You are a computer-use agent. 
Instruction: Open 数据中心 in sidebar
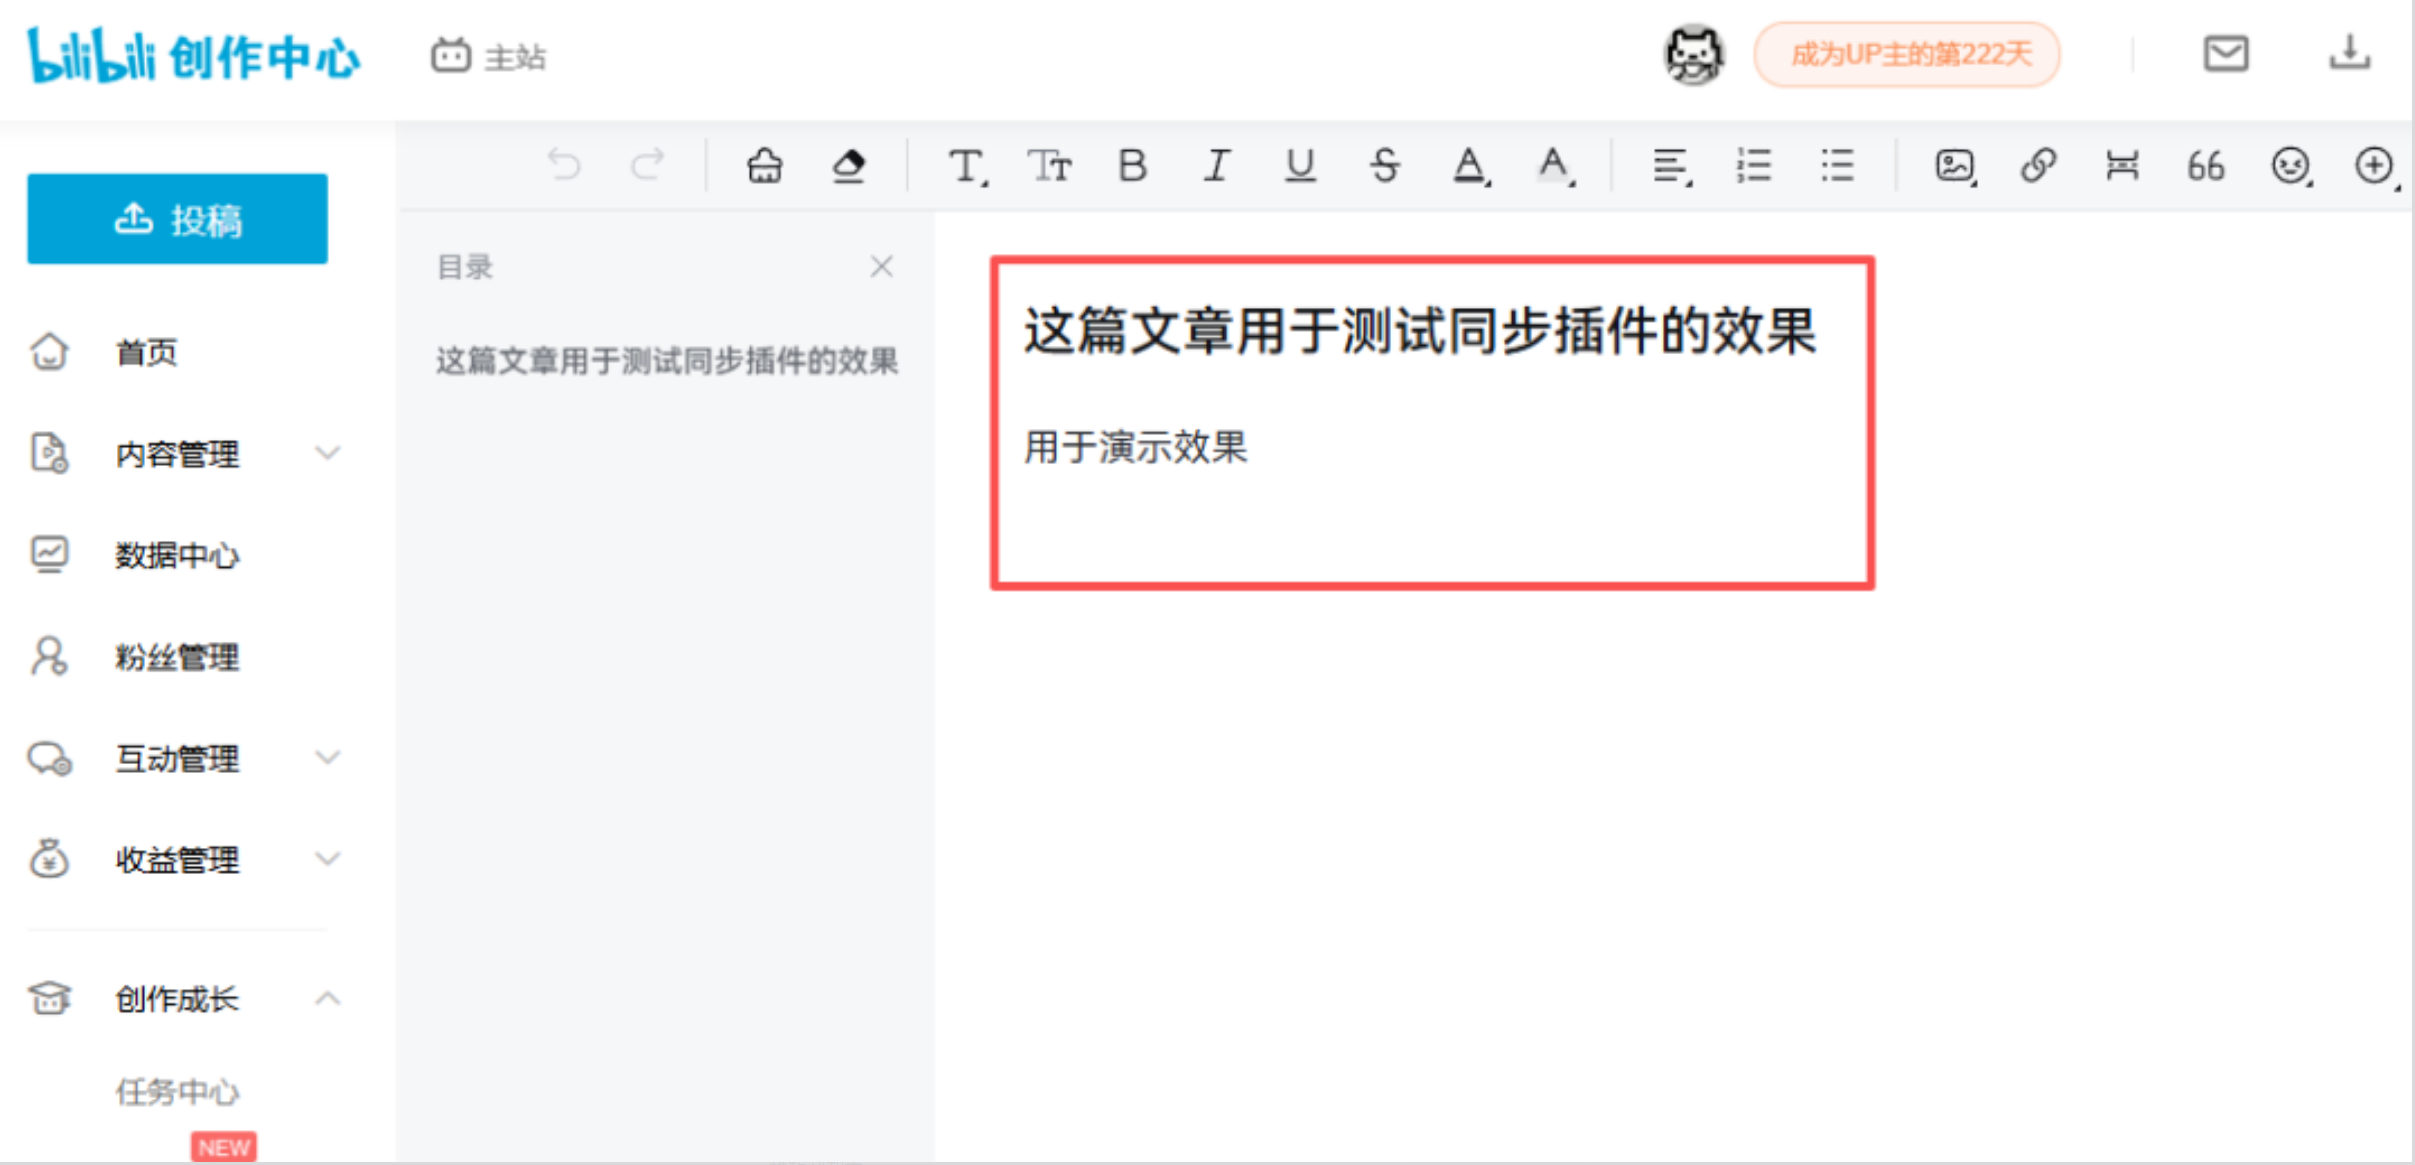[177, 555]
